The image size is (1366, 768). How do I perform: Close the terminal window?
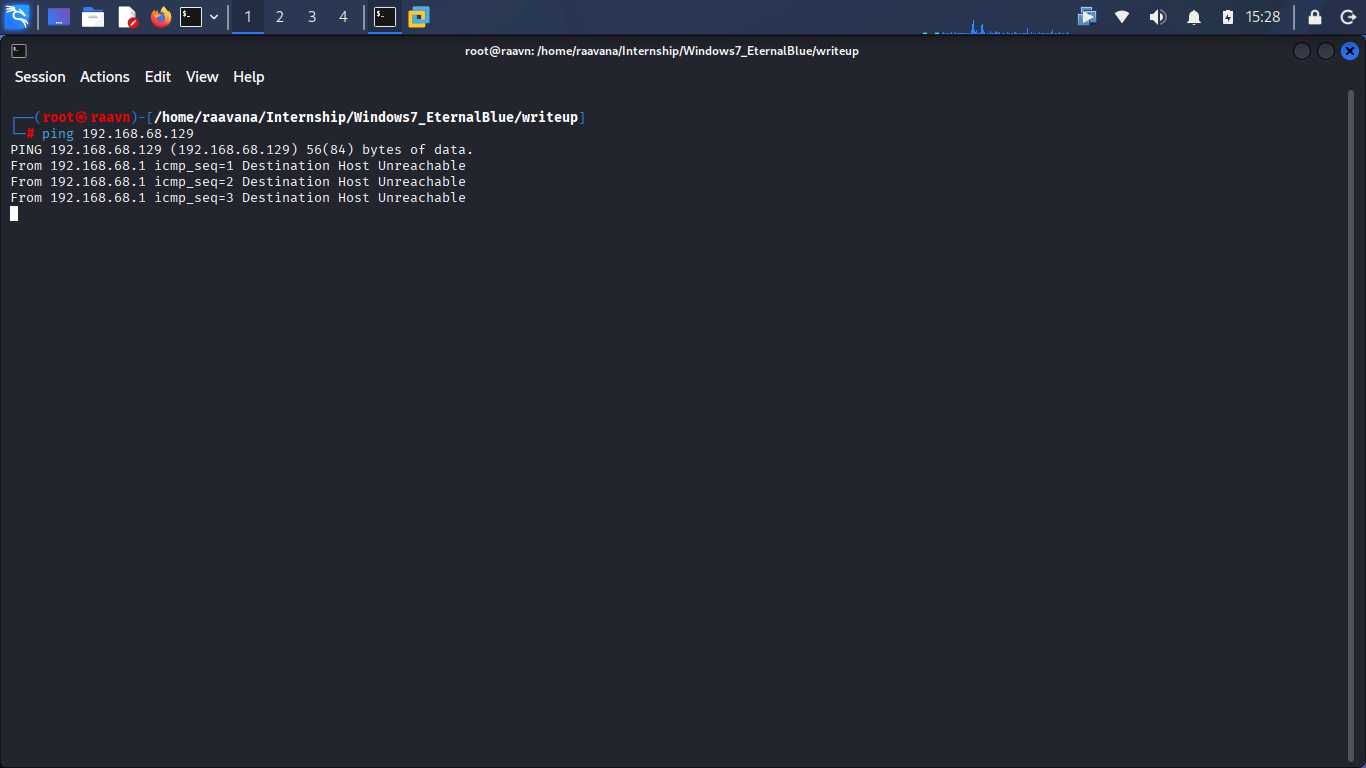tap(1350, 51)
